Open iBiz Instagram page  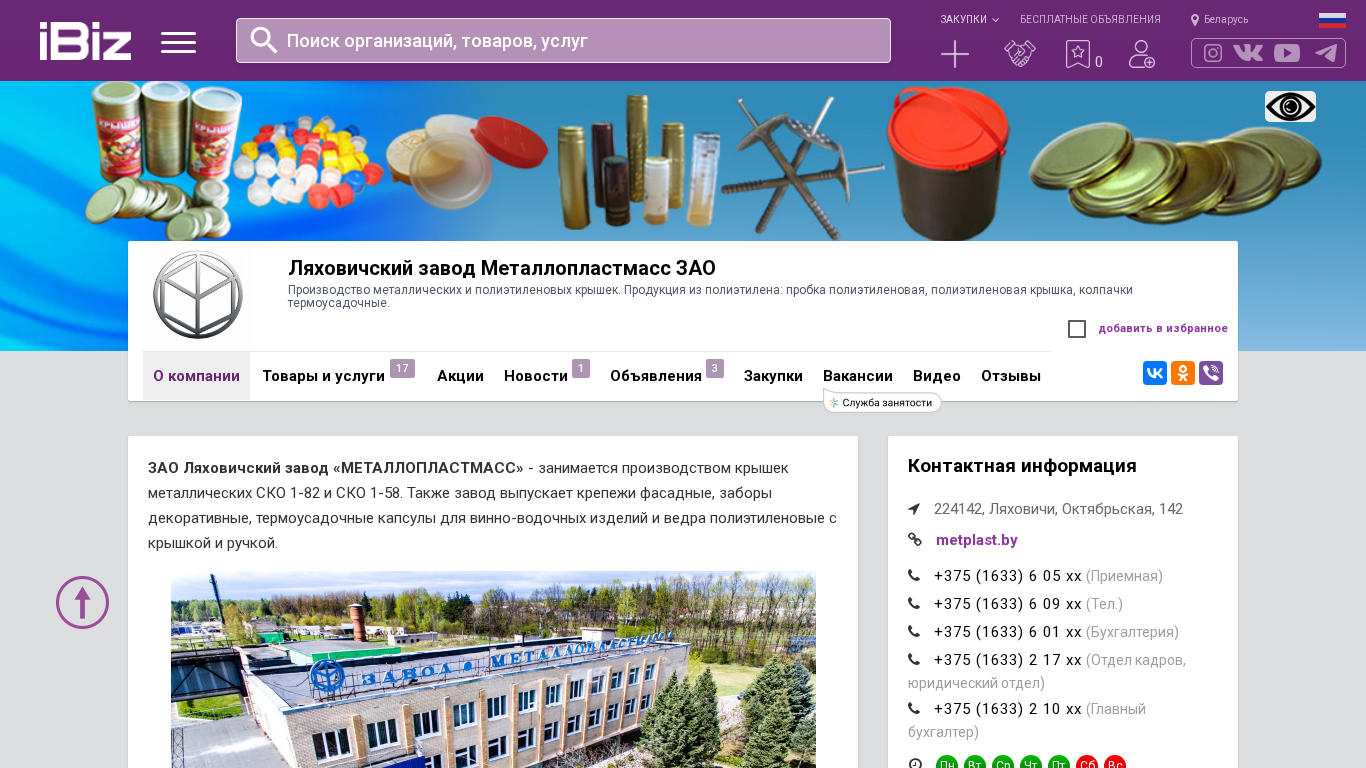coord(1213,53)
